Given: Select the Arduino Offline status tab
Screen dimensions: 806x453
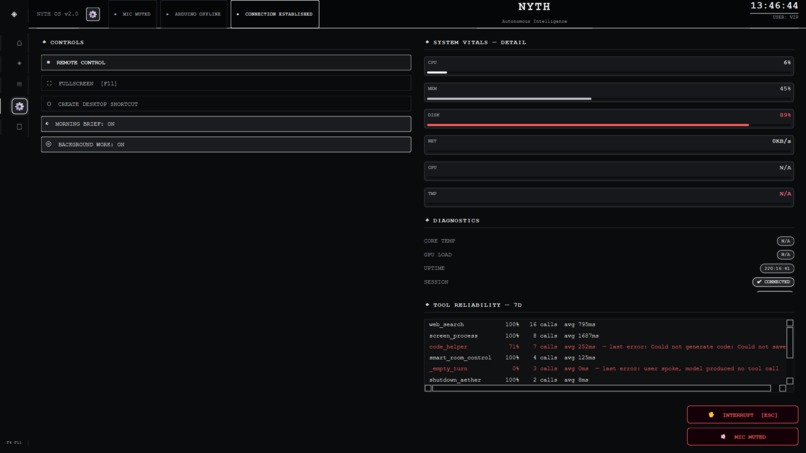Looking at the screenshot, I should pos(194,14).
